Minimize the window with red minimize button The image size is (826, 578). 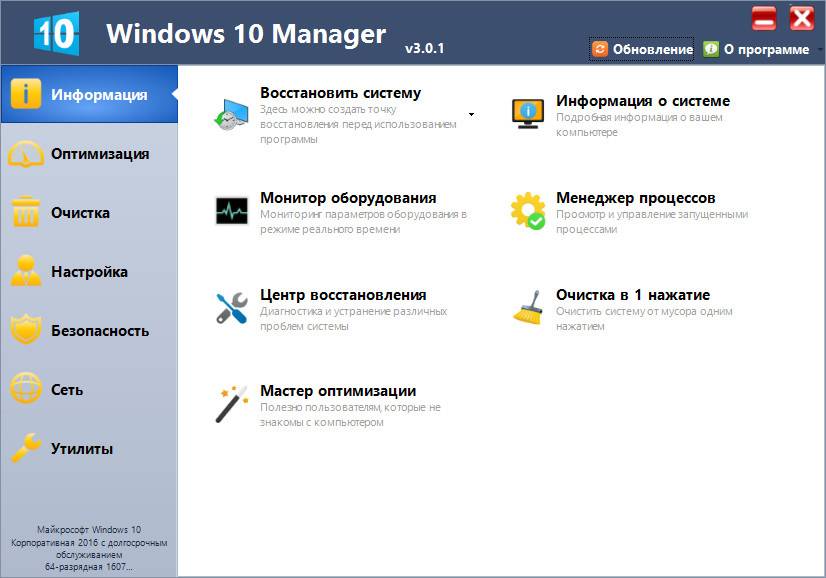click(764, 18)
